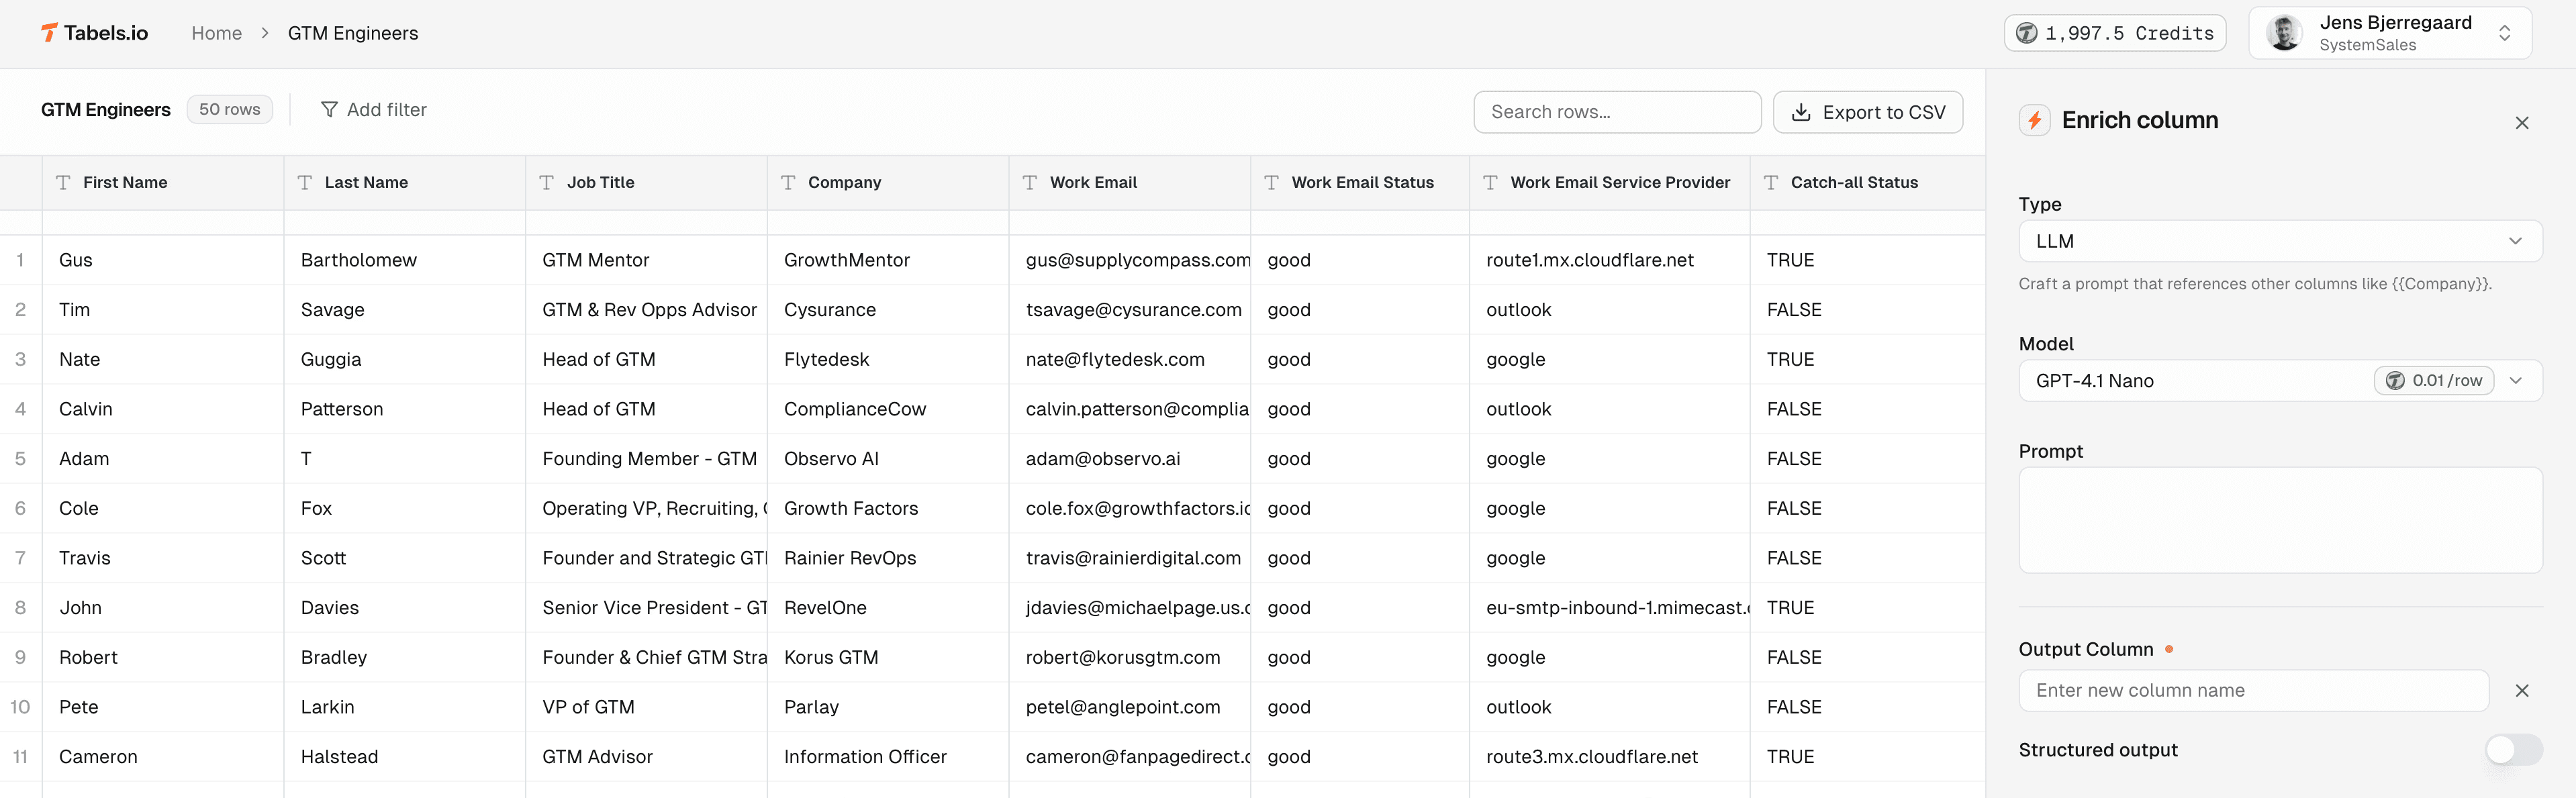Click Jens Bjerregaard's profile avatar

click(x=2284, y=33)
